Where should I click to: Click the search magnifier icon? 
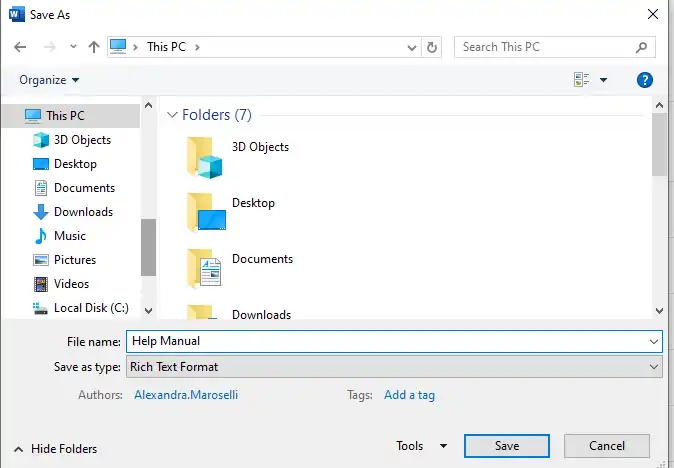641,47
